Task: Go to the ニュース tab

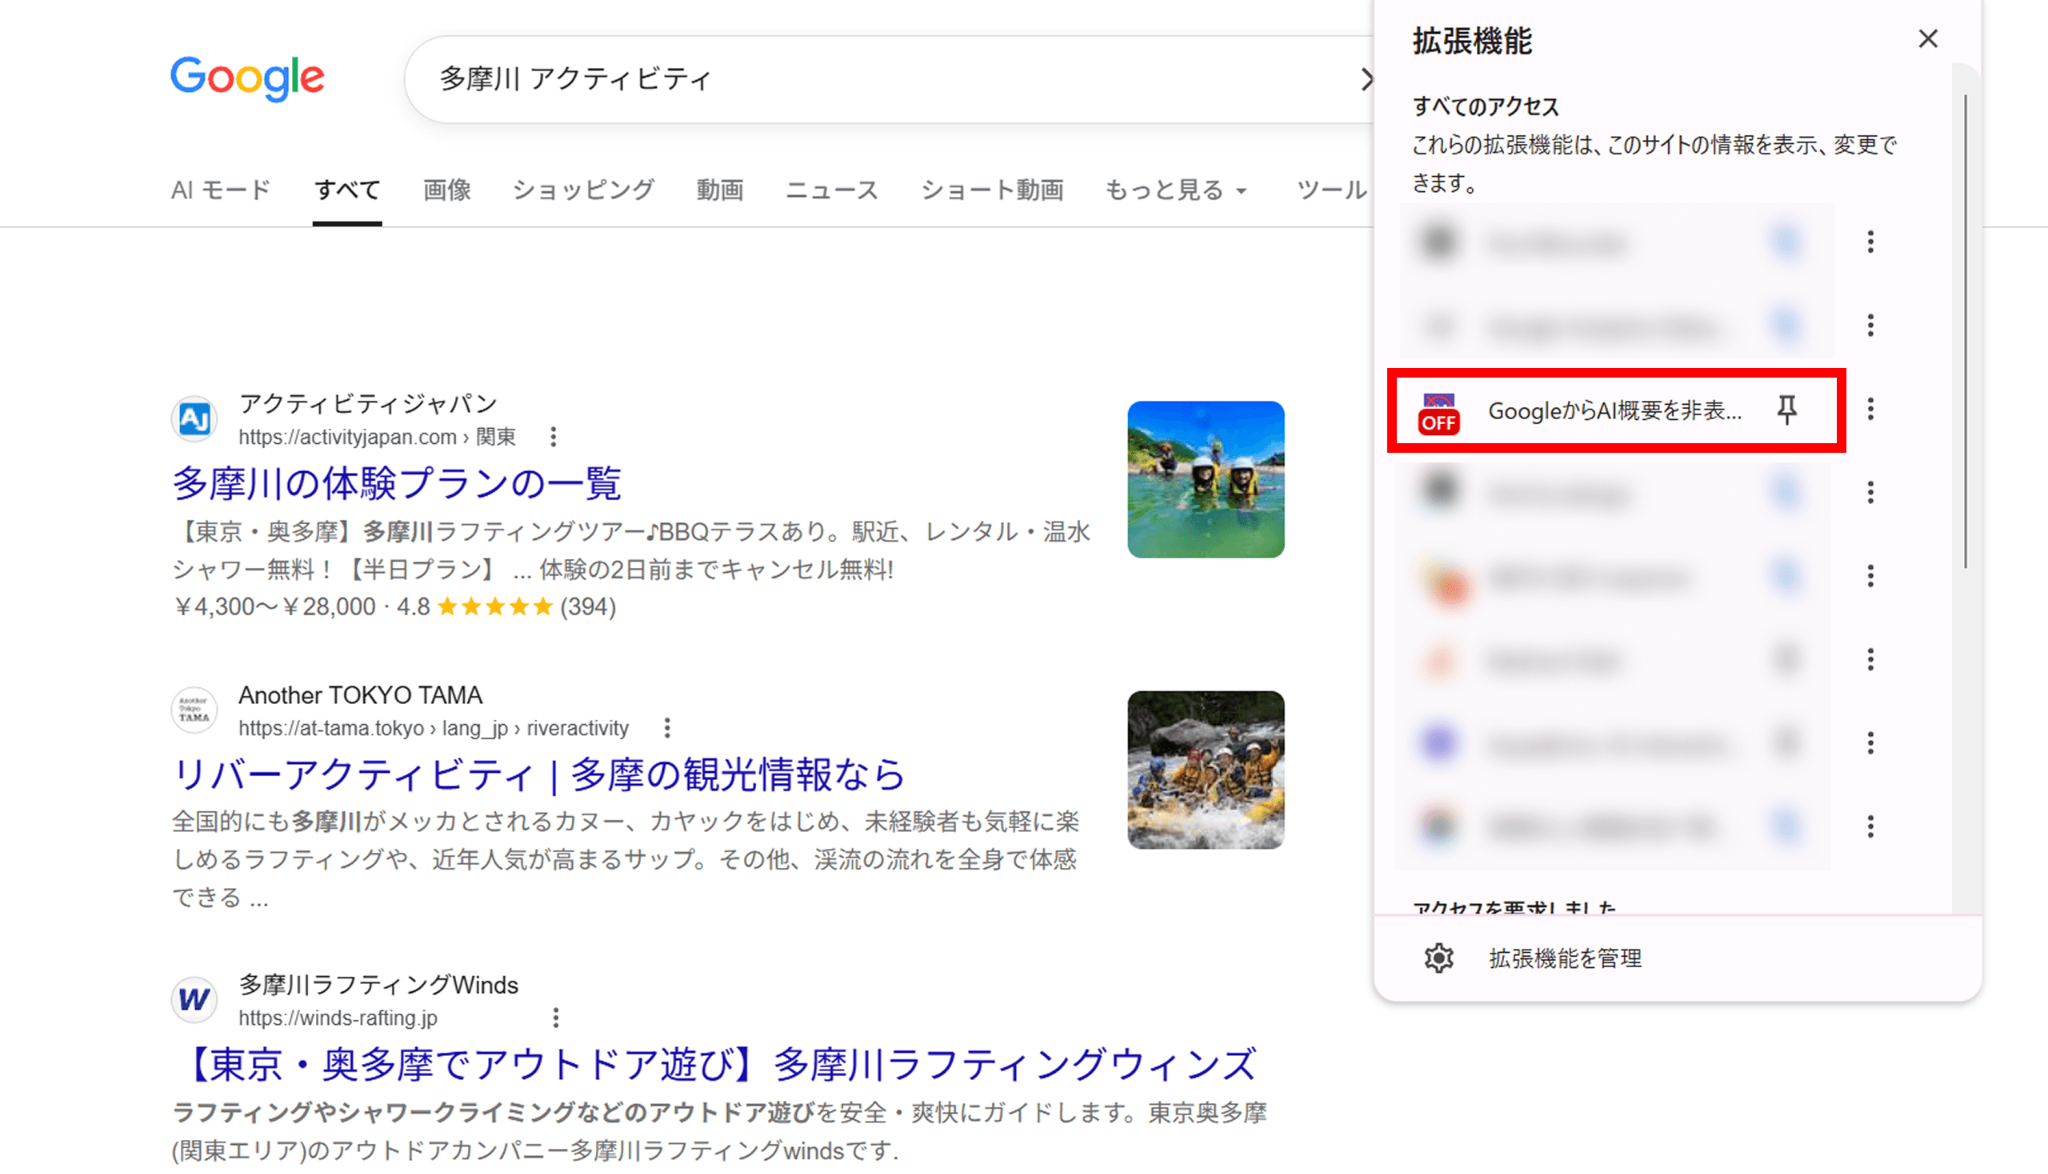Action: tap(832, 190)
